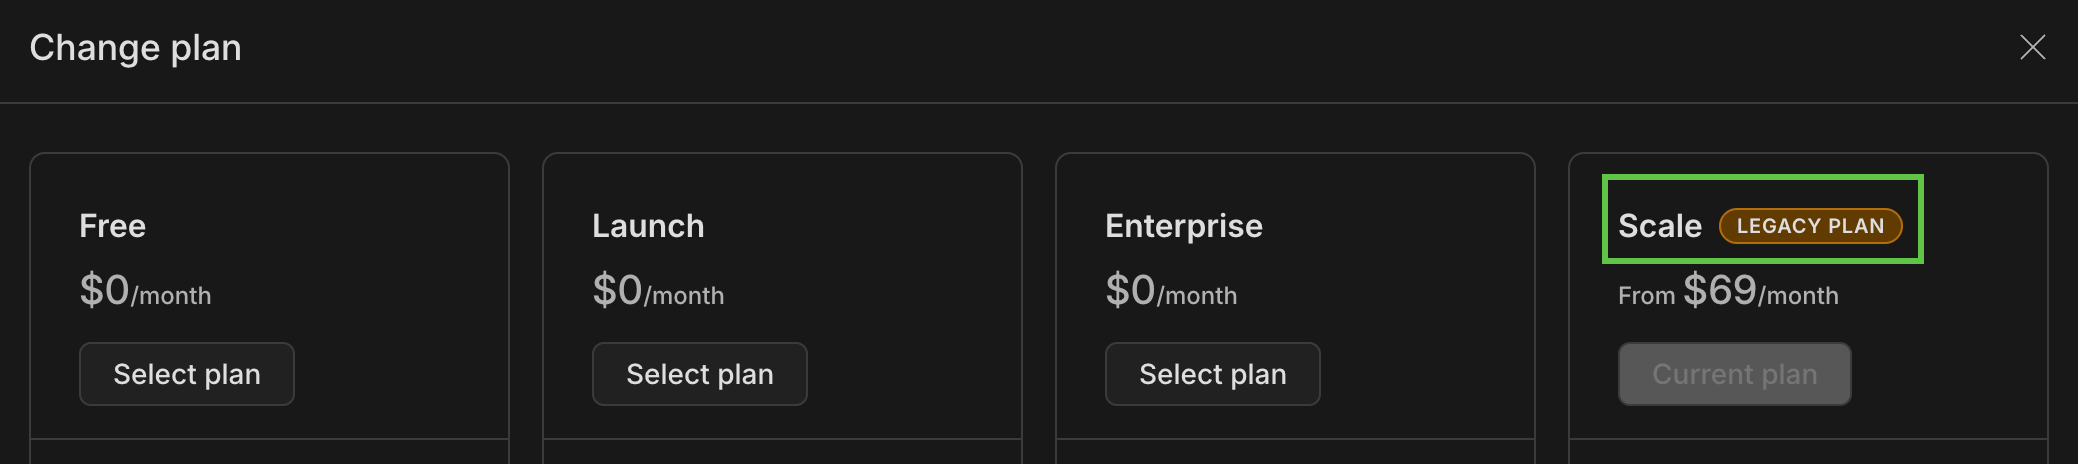Choose the Launch plan via Select plan
2078x464 pixels.
(x=700, y=374)
